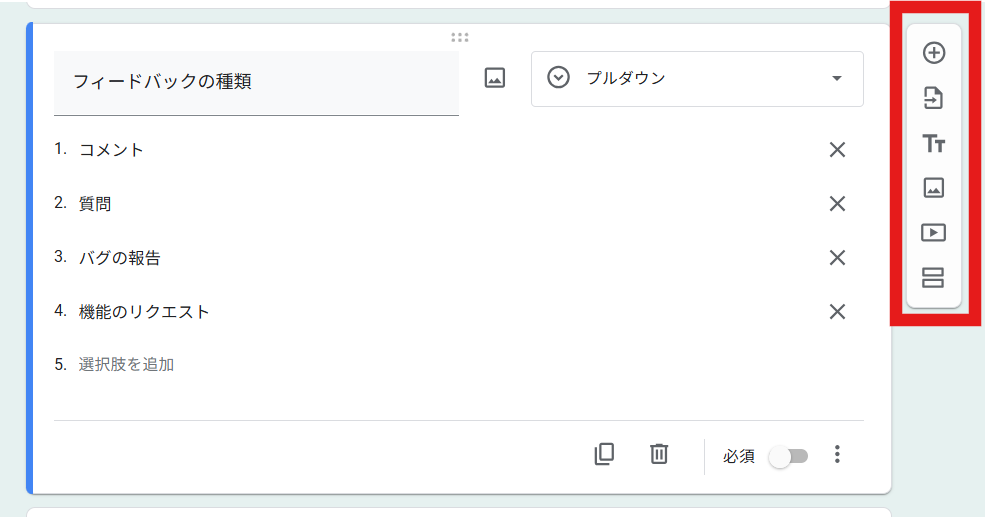
Task: Add a title and description with the Tt icon
Action: click(x=933, y=143)
